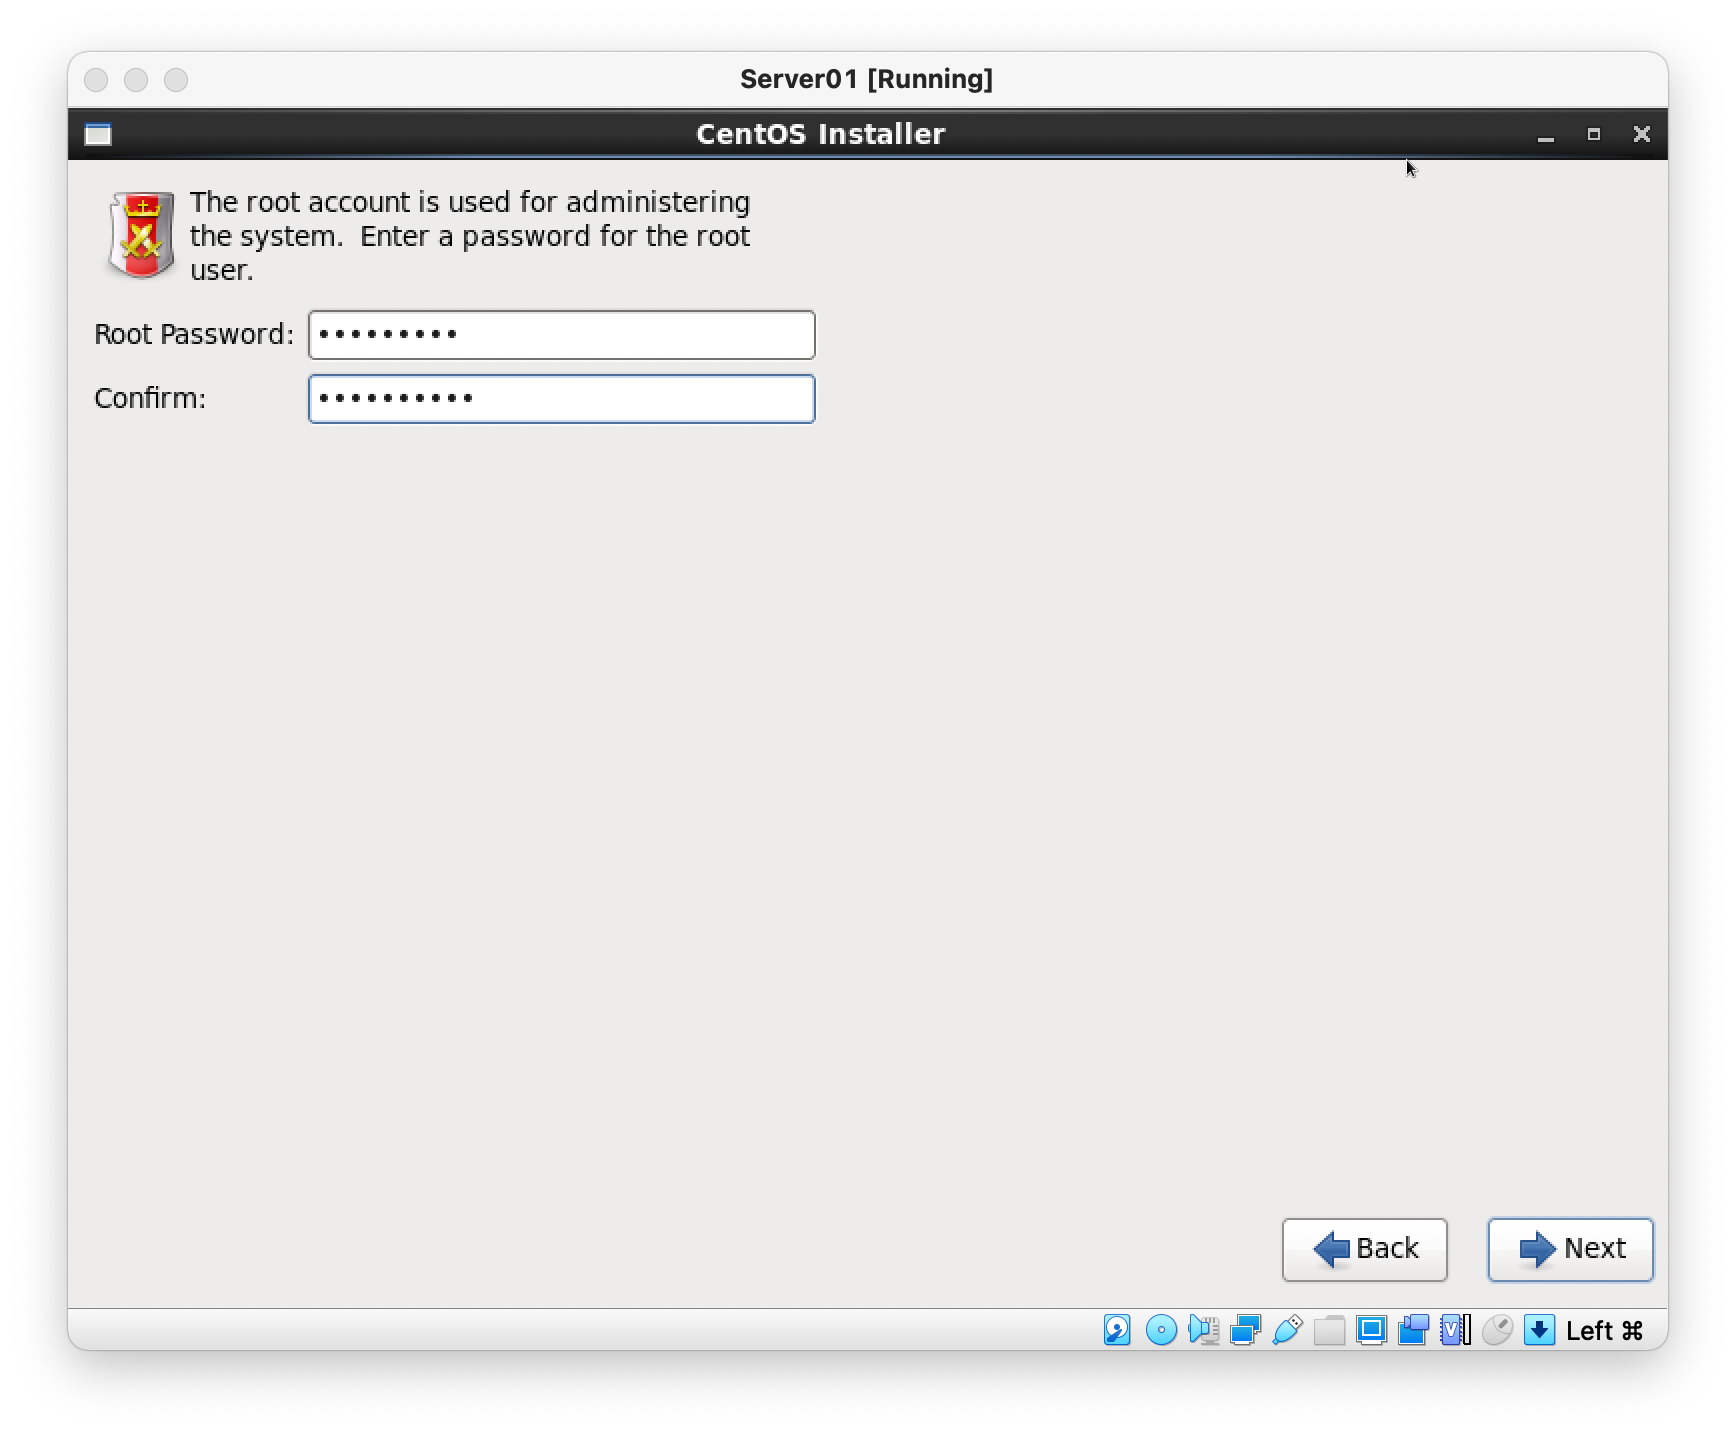The image size is (1736, 1434).
Task: Close the Server01 VirtualBox window via red button
Action: pos(96,79)
